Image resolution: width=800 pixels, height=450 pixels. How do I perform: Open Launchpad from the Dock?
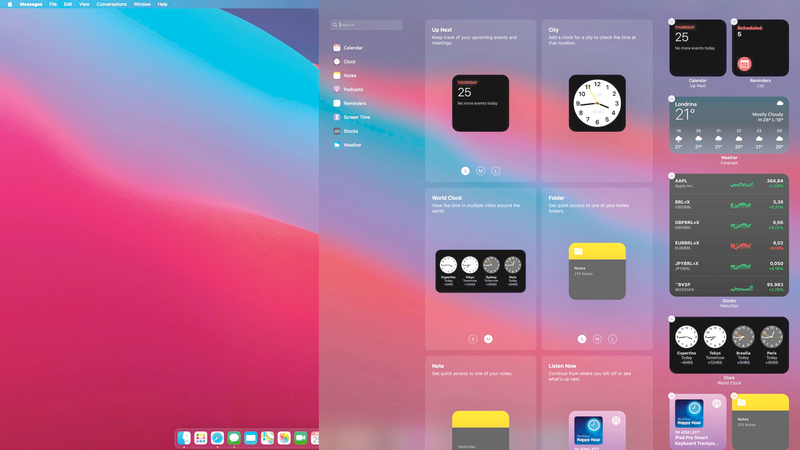click(200, 438)
